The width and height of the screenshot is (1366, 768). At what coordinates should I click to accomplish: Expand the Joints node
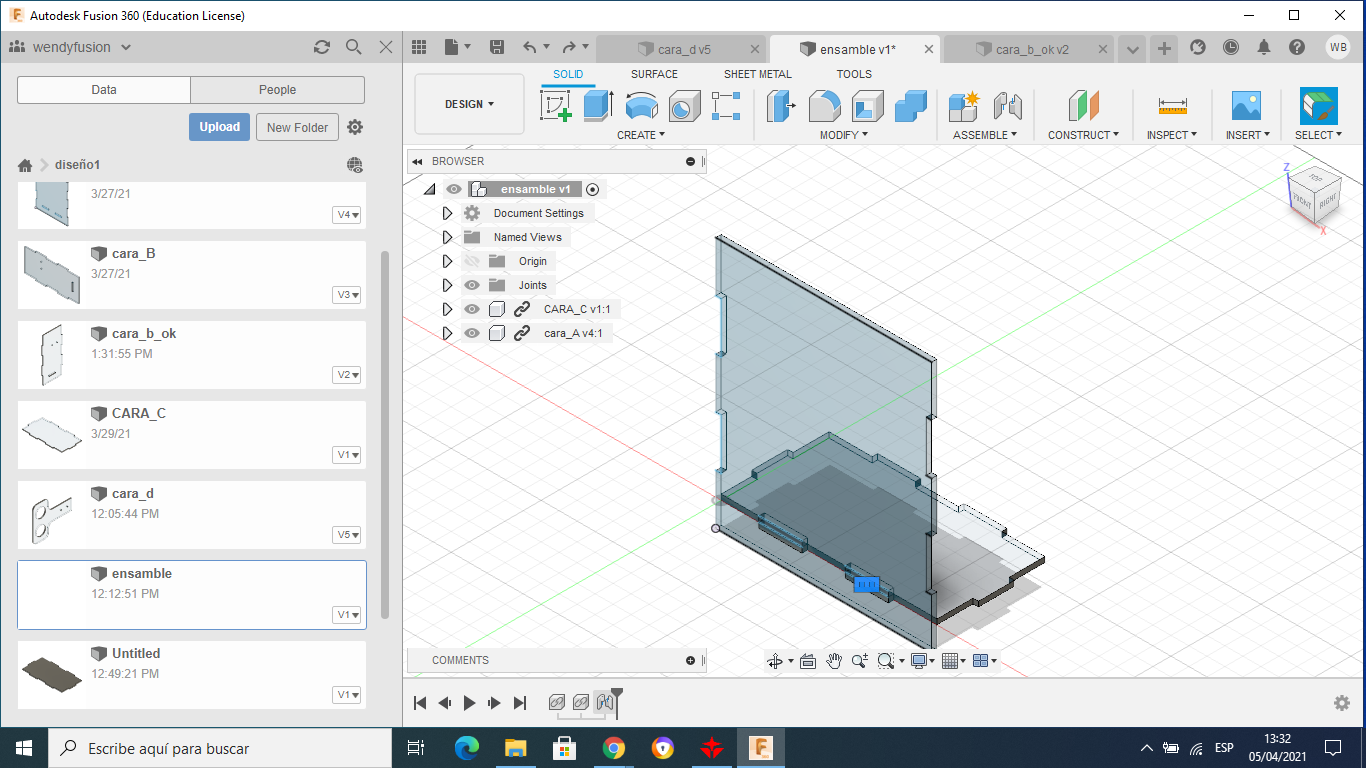(x=447, y=285)
